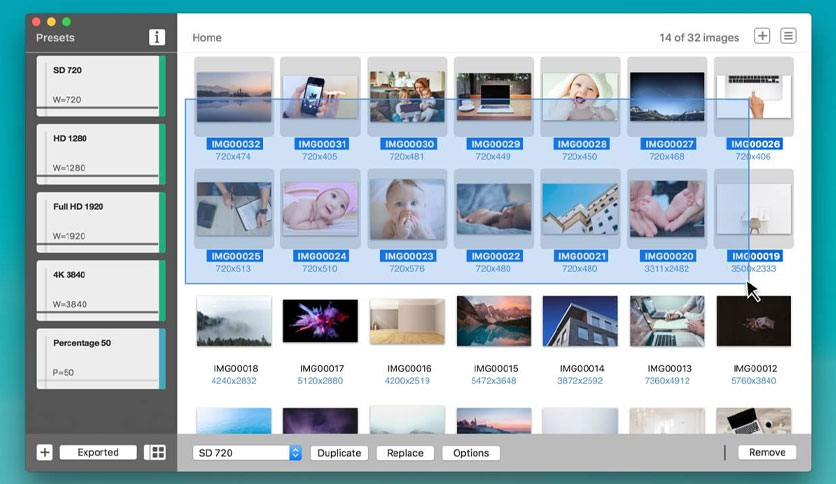Select the SD 720 preset card
The image size is (836, 484).
point(101,86)
